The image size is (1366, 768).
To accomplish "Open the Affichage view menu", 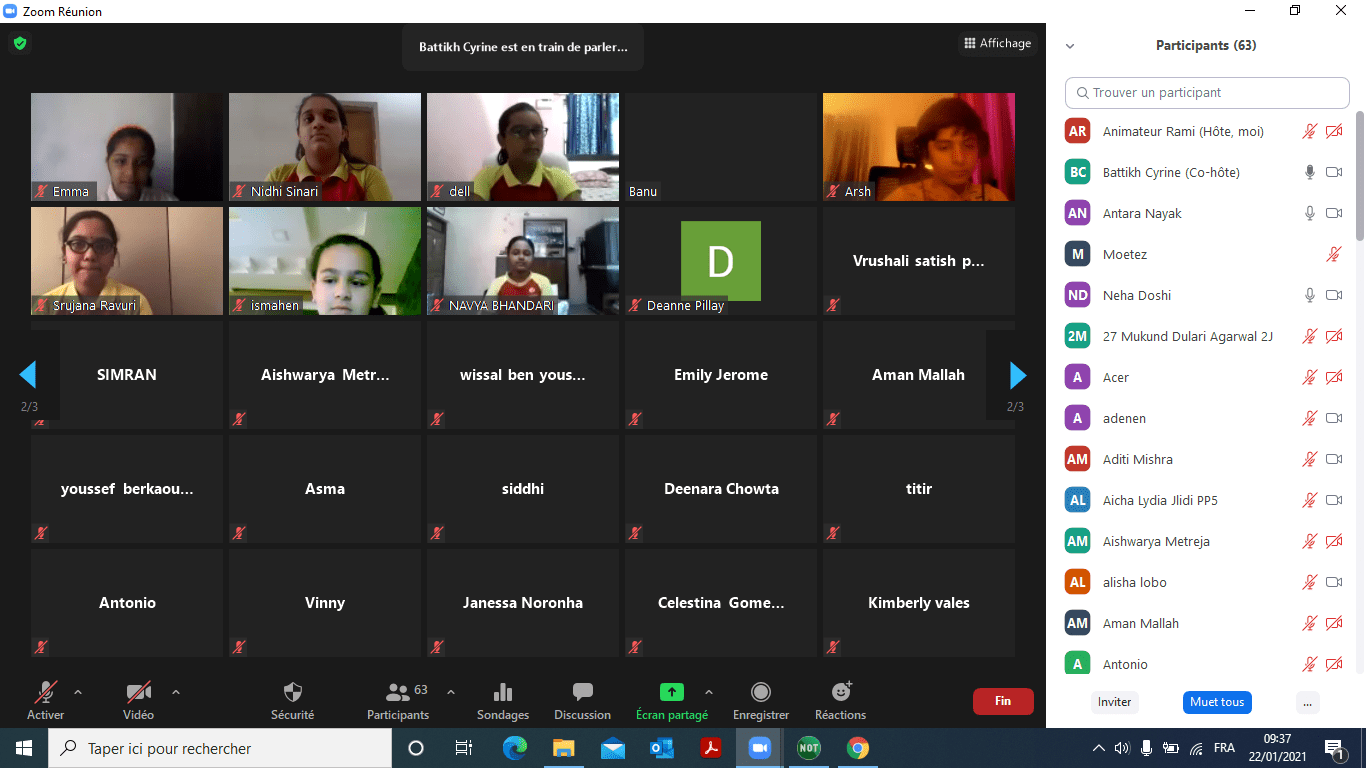I will [x=997, y=43].
